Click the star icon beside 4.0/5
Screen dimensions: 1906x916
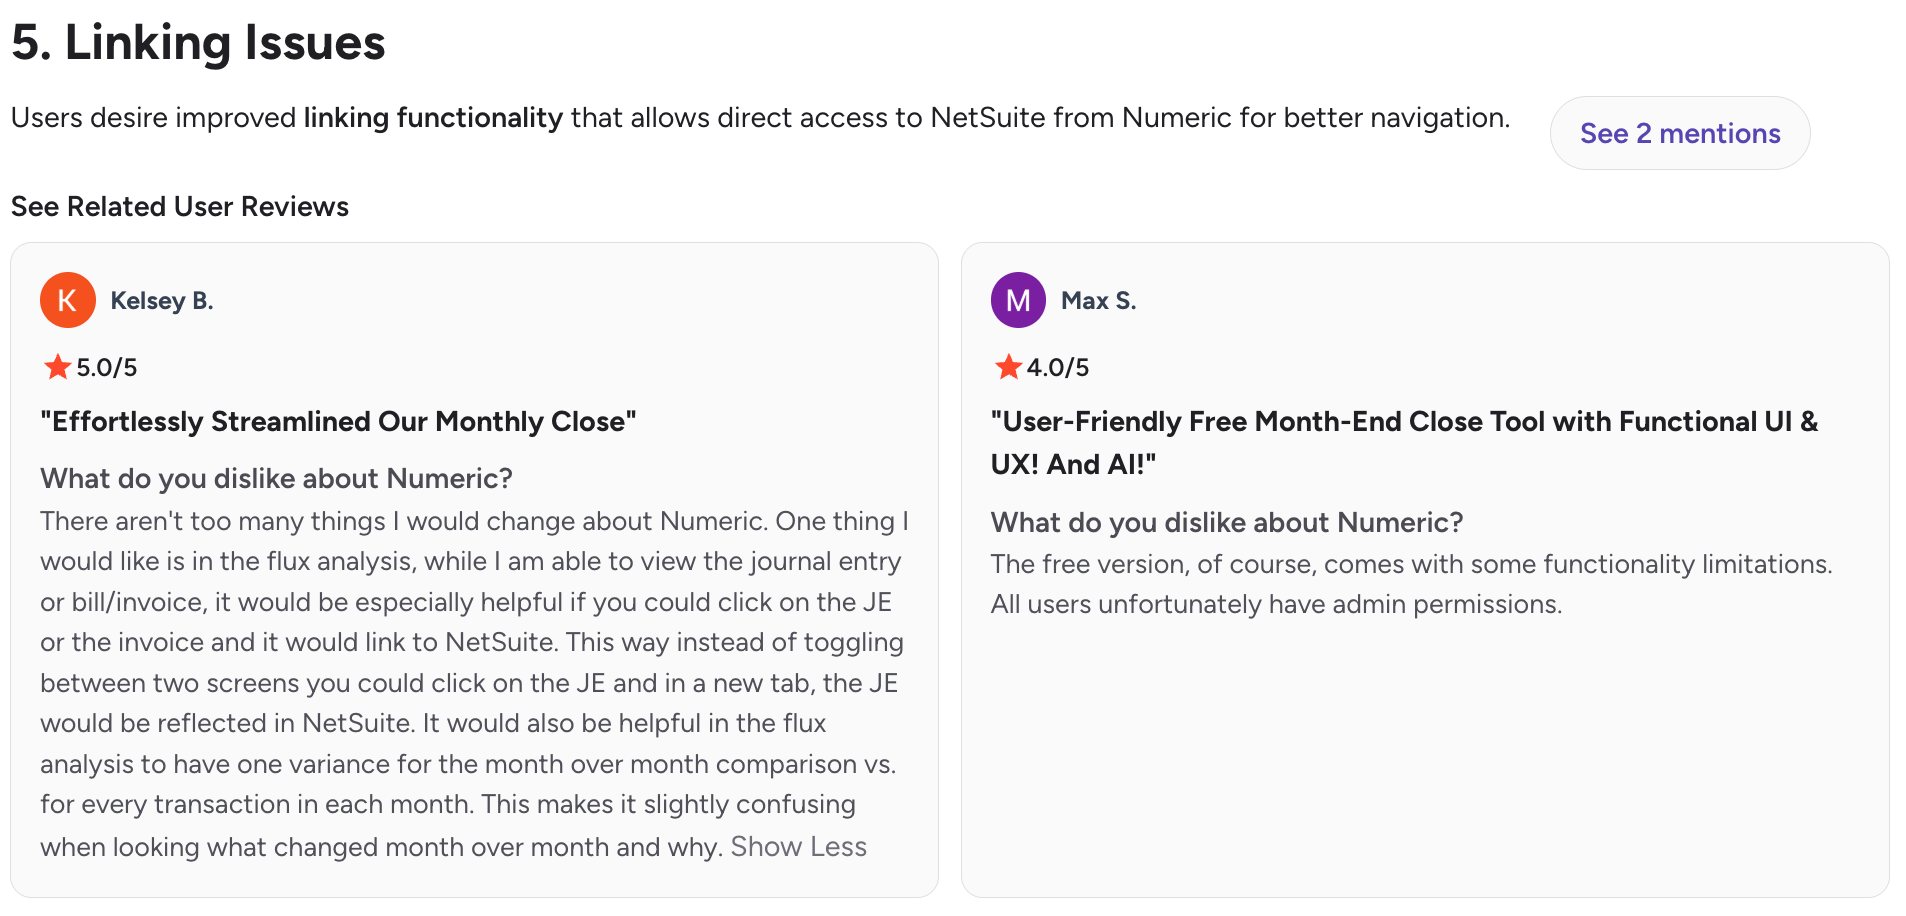pyautogui.click(x=1008, y=367)
